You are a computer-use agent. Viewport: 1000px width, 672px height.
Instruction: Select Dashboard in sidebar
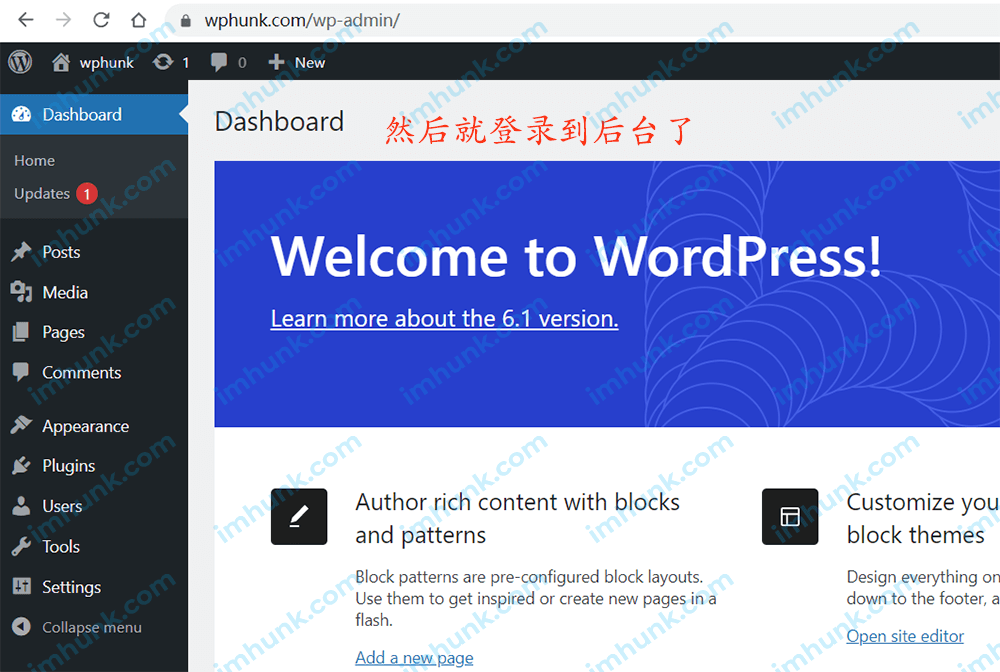tap(82, 115)
